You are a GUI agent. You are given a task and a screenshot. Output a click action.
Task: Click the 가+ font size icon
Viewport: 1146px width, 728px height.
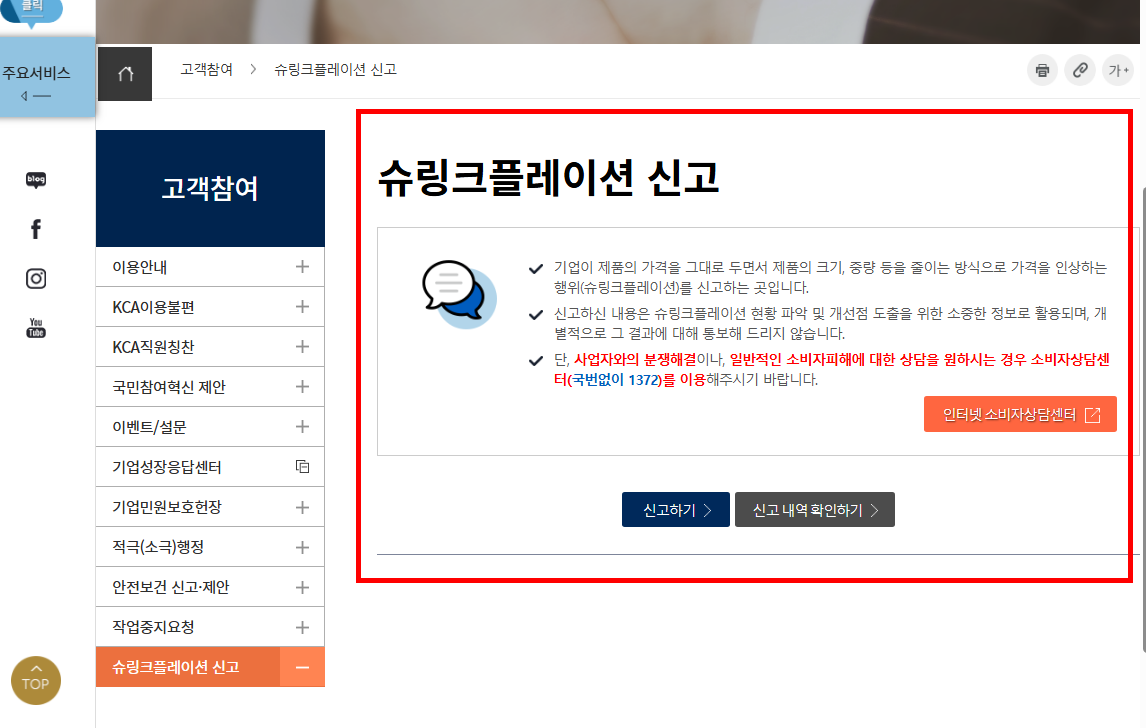[1119, 70]
